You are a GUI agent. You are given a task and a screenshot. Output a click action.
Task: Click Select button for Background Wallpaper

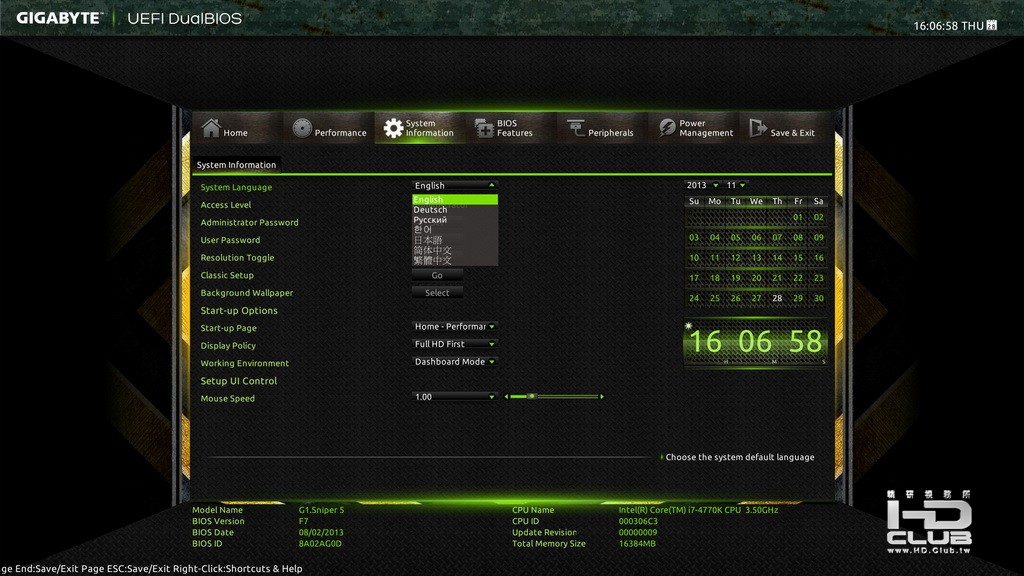coord(437,293)
